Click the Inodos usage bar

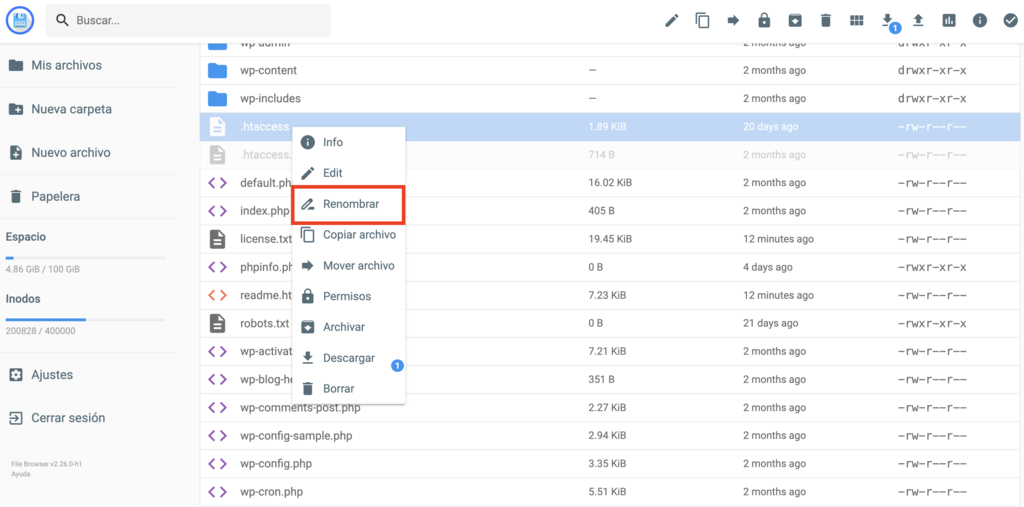pyautogui.click(x=86, y=319)
